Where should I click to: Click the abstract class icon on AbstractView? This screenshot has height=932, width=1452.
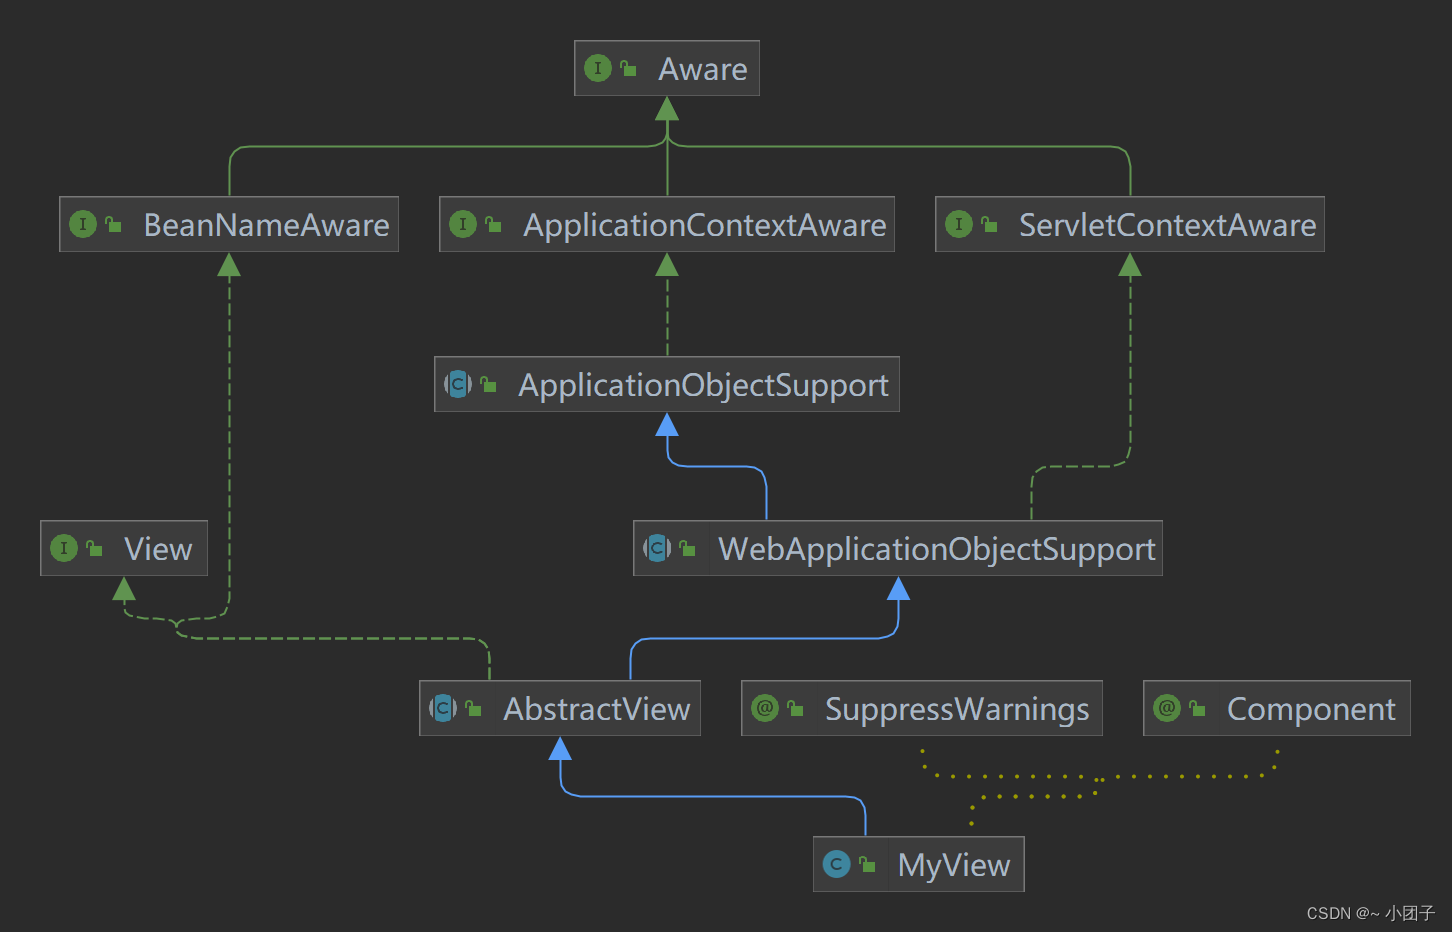443,708
